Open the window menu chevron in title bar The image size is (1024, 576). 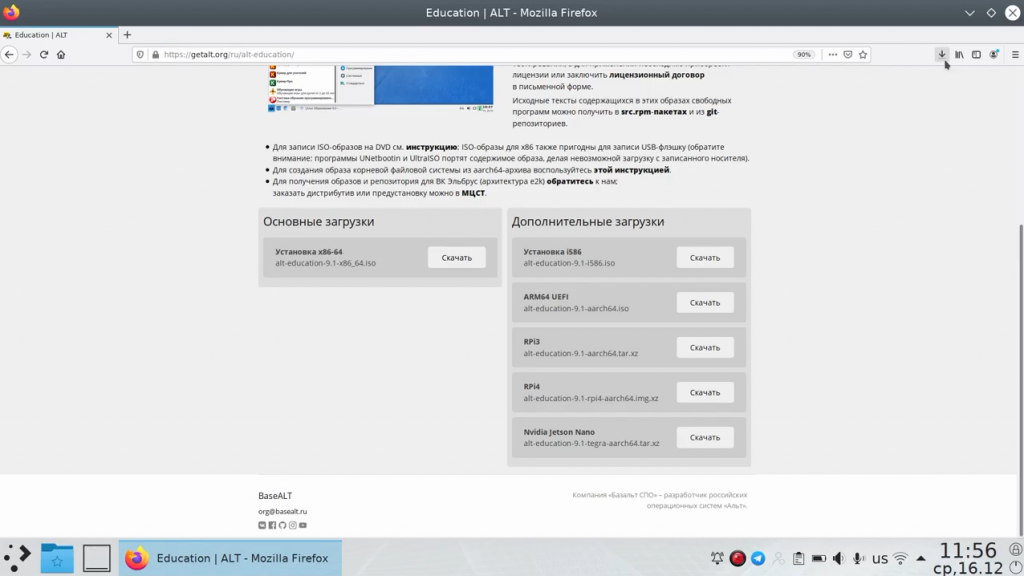970,13
